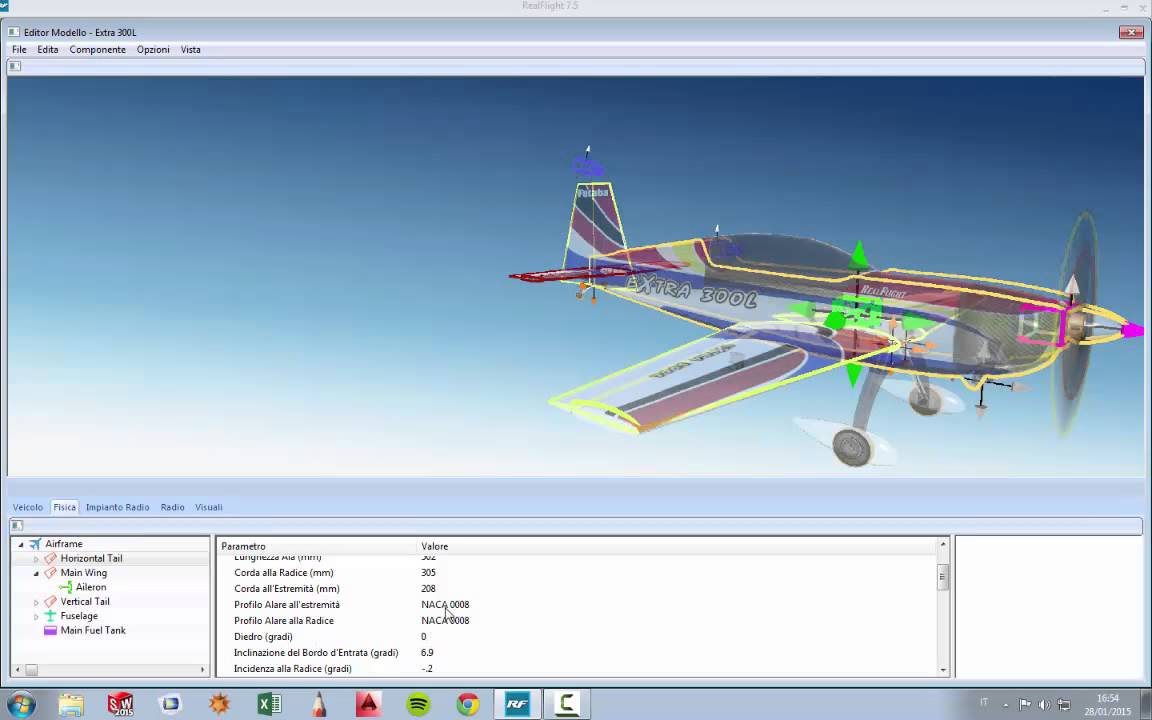1152x720 pixels.
Task: Select Profilo Alare alla Radice parameter
Action: [284, 621]
